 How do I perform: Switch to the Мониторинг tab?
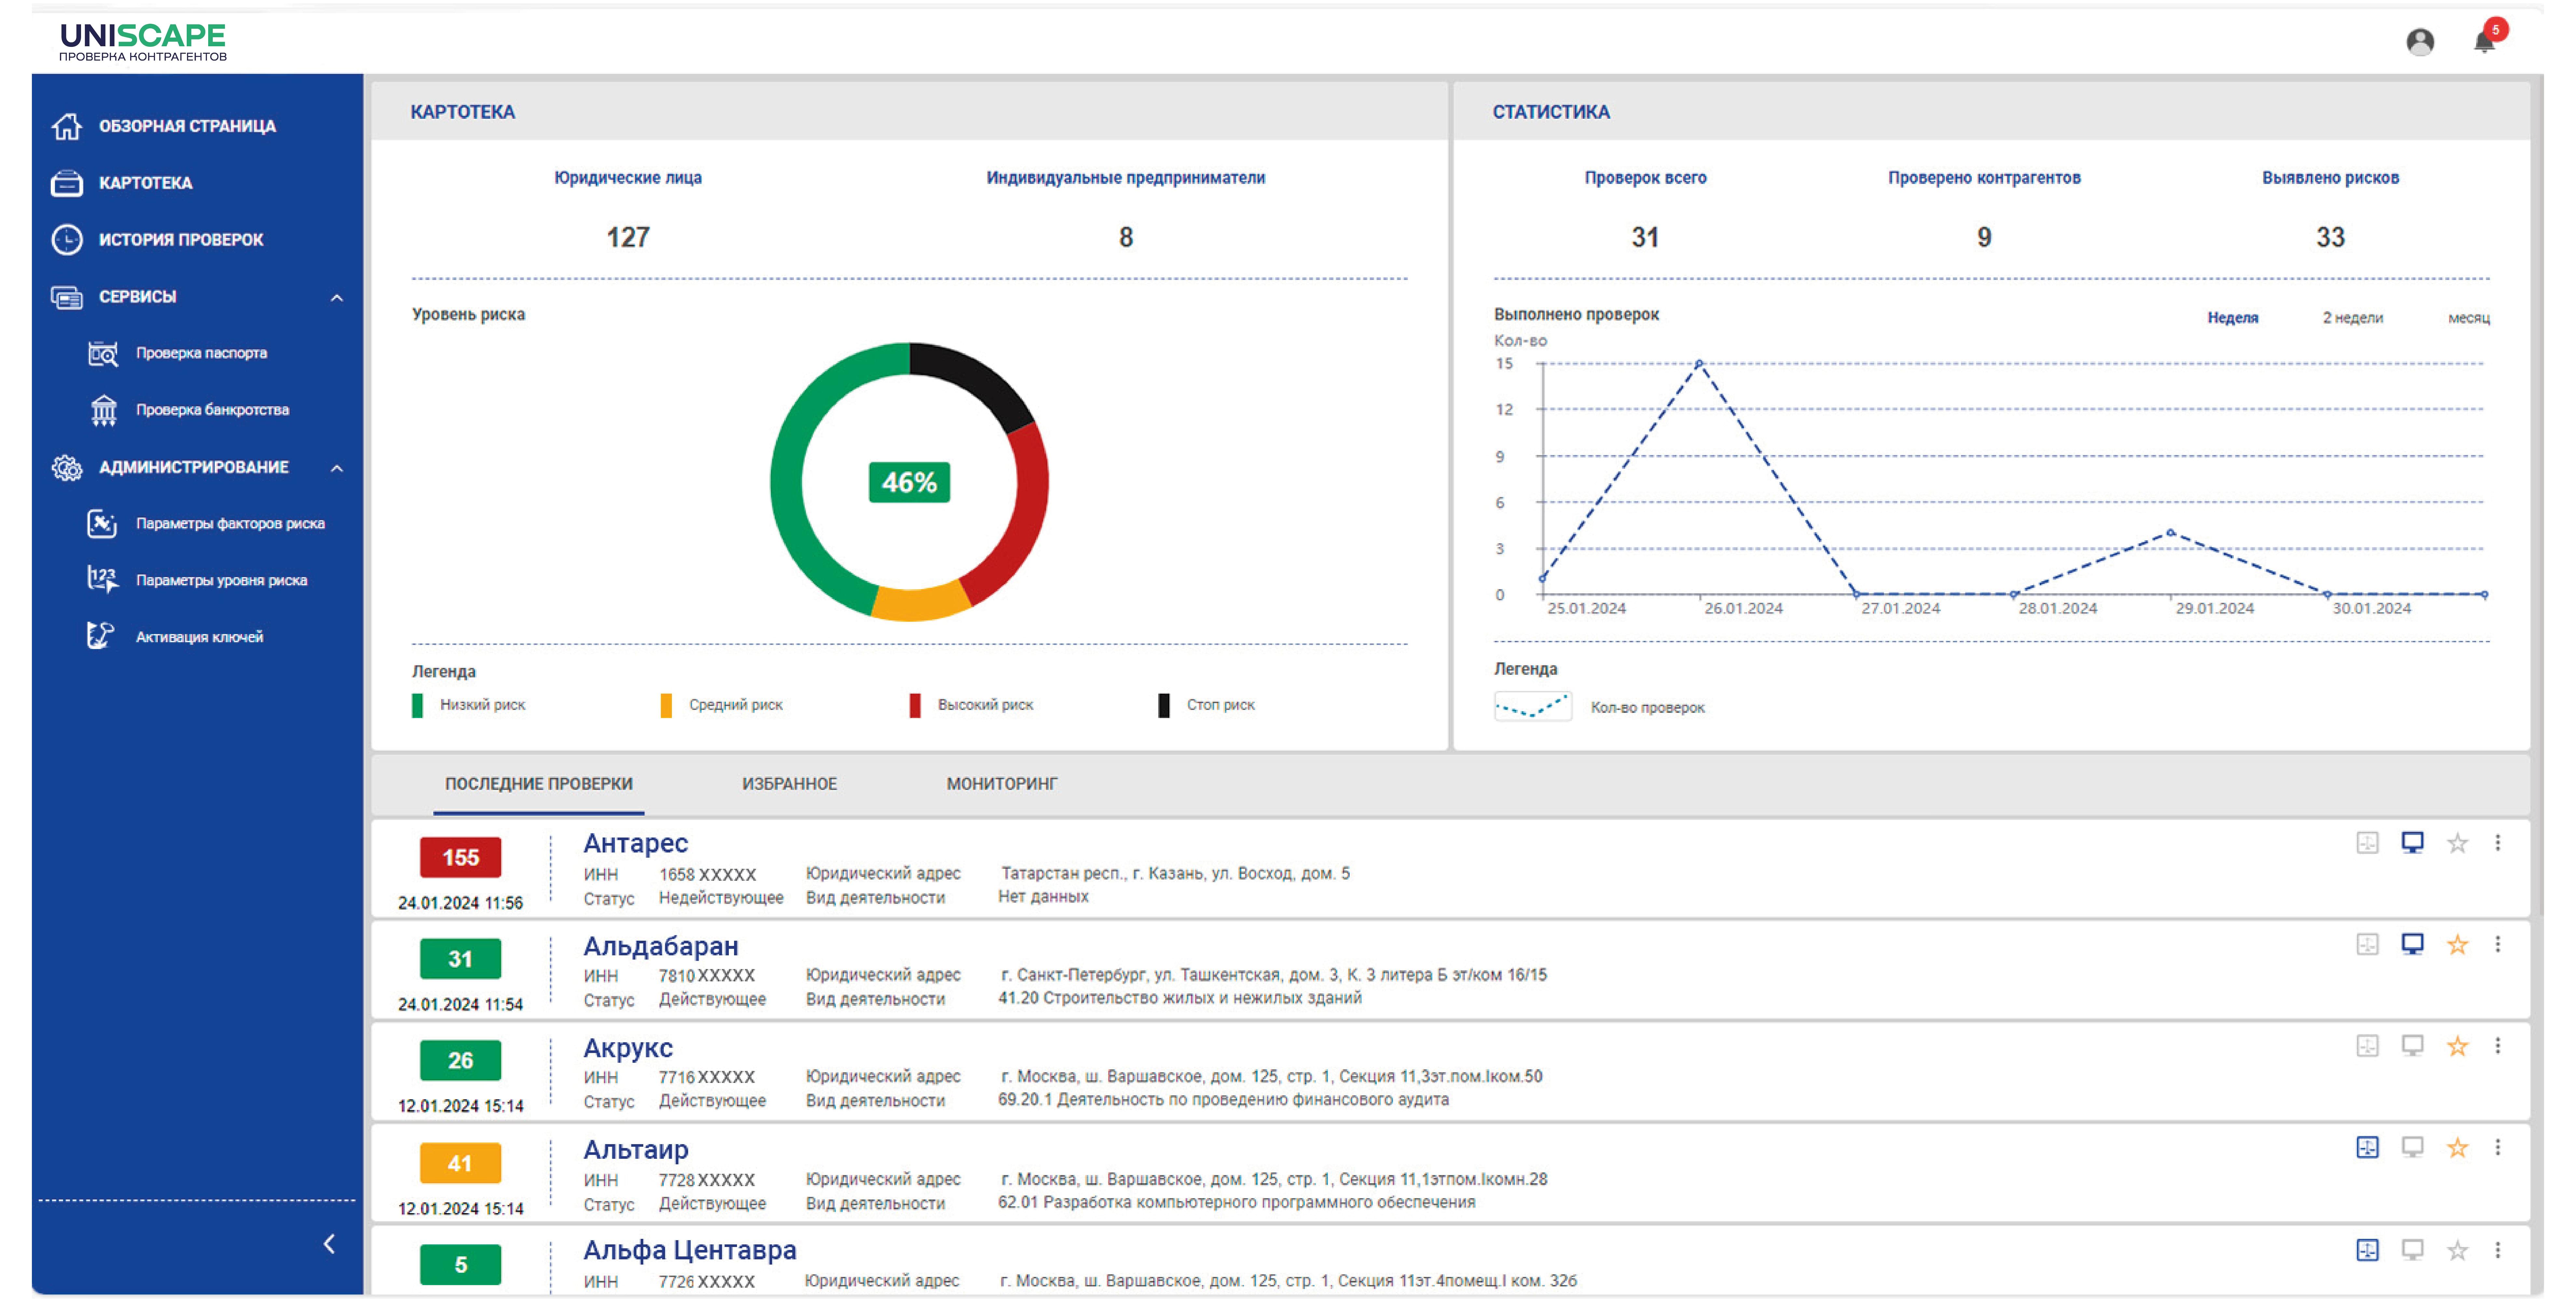pos(1001,784)
